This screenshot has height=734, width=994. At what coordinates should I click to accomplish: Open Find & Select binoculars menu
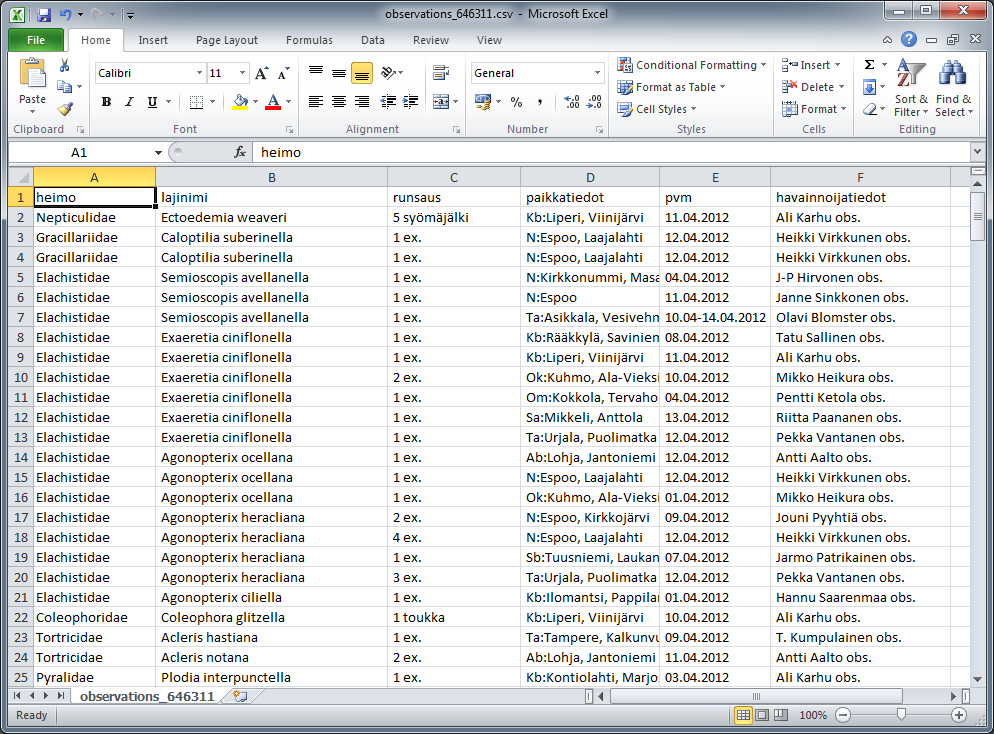coord(953,88)
